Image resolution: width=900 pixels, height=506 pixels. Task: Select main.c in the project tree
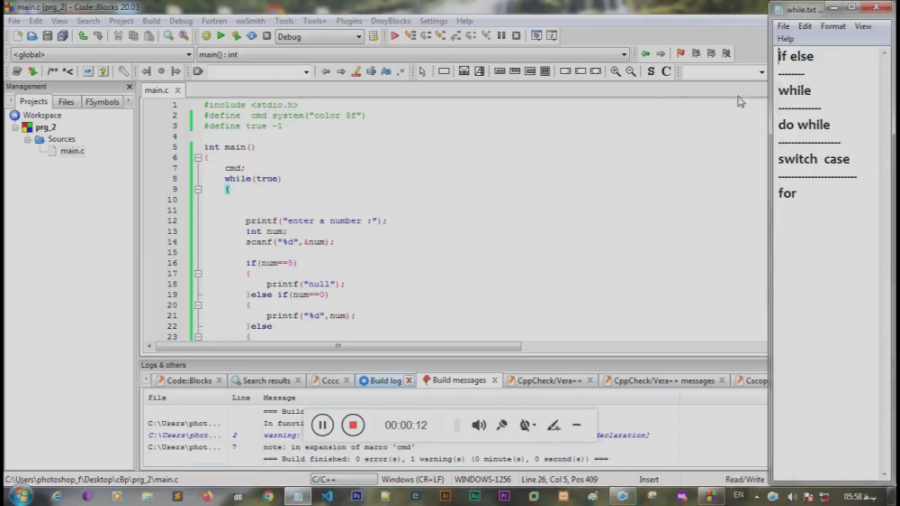(x=72, y=151)
